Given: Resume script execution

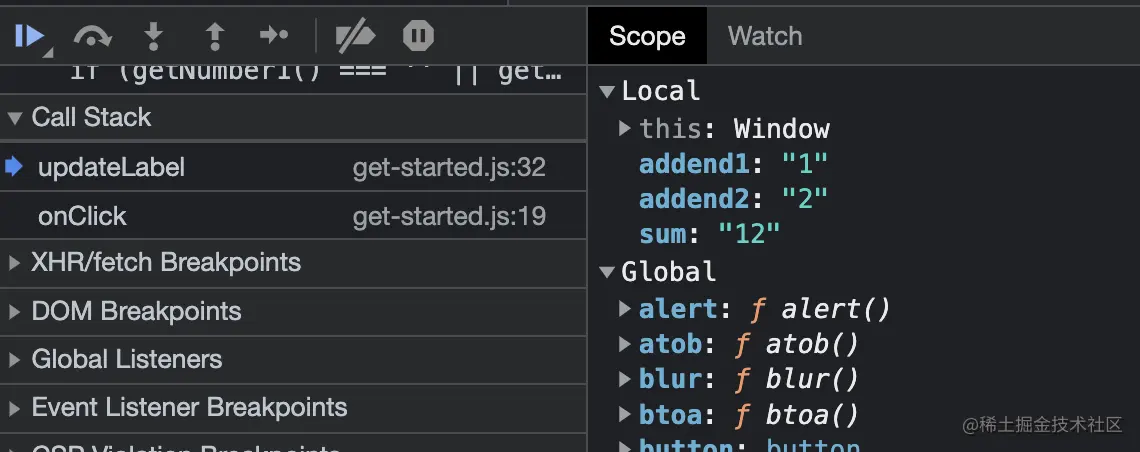Looking at the screenshot, I should [x=30, y=36].
